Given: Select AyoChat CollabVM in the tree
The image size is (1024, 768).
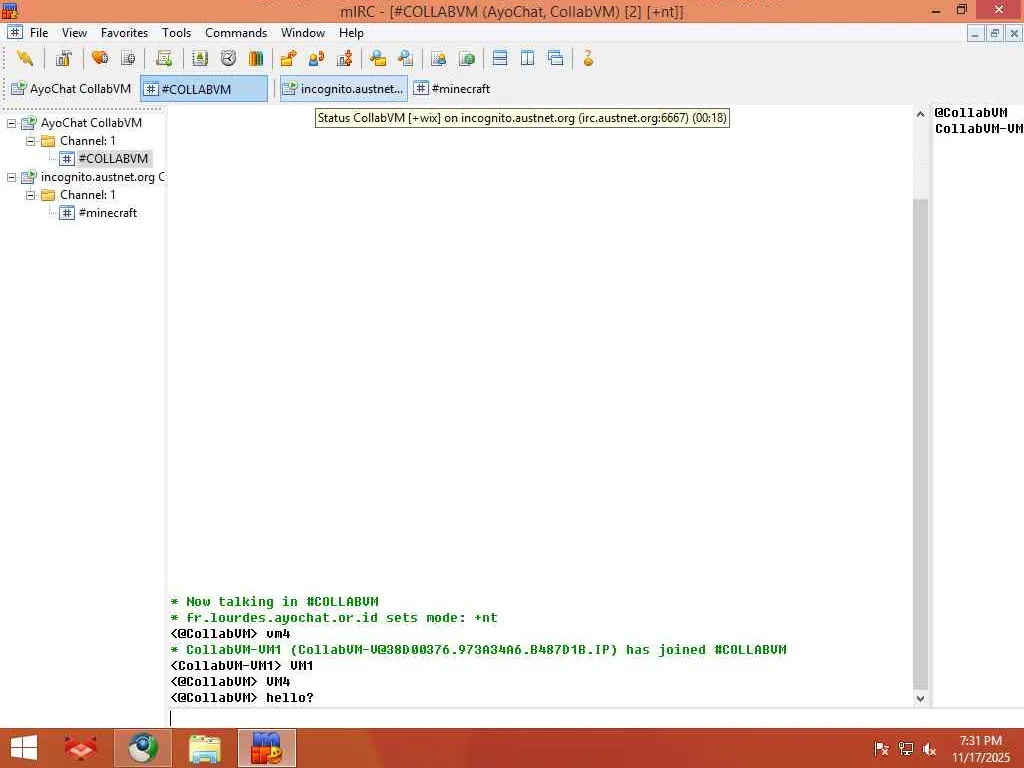Looking at the screenshot, I should [91, 123].
